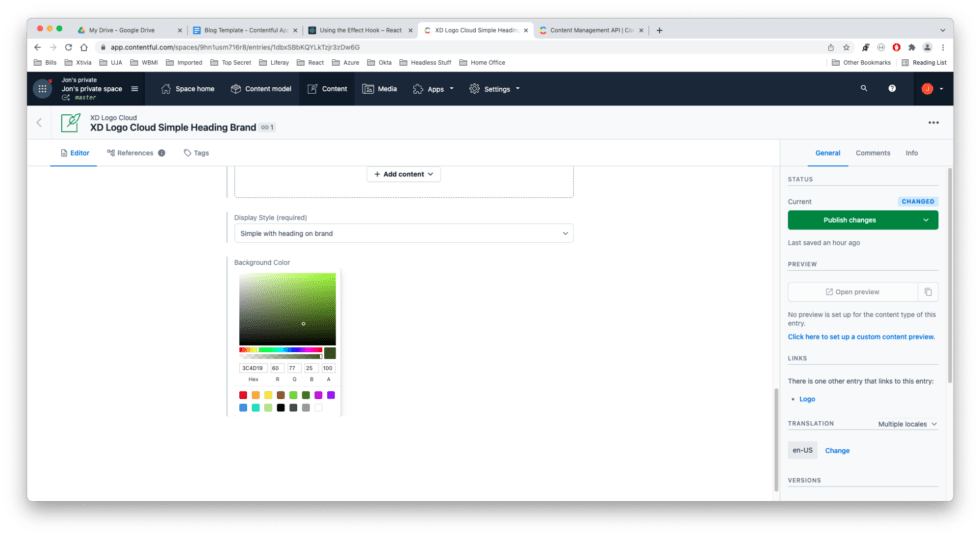Switch to the Info sidebar tab
This screenshot has height=537, width=980.
(912, 153)
